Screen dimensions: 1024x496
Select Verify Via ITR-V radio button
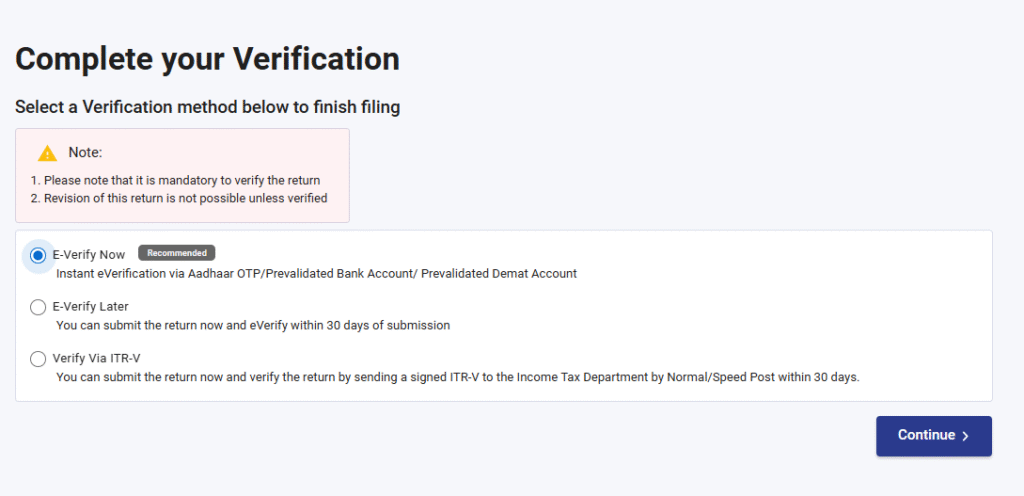38,359
